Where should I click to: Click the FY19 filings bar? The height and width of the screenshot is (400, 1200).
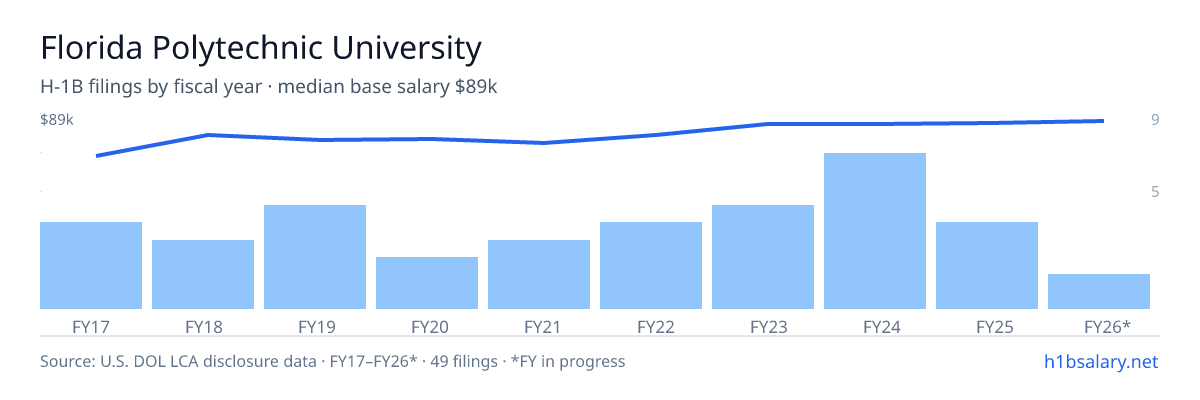[315, 257]
